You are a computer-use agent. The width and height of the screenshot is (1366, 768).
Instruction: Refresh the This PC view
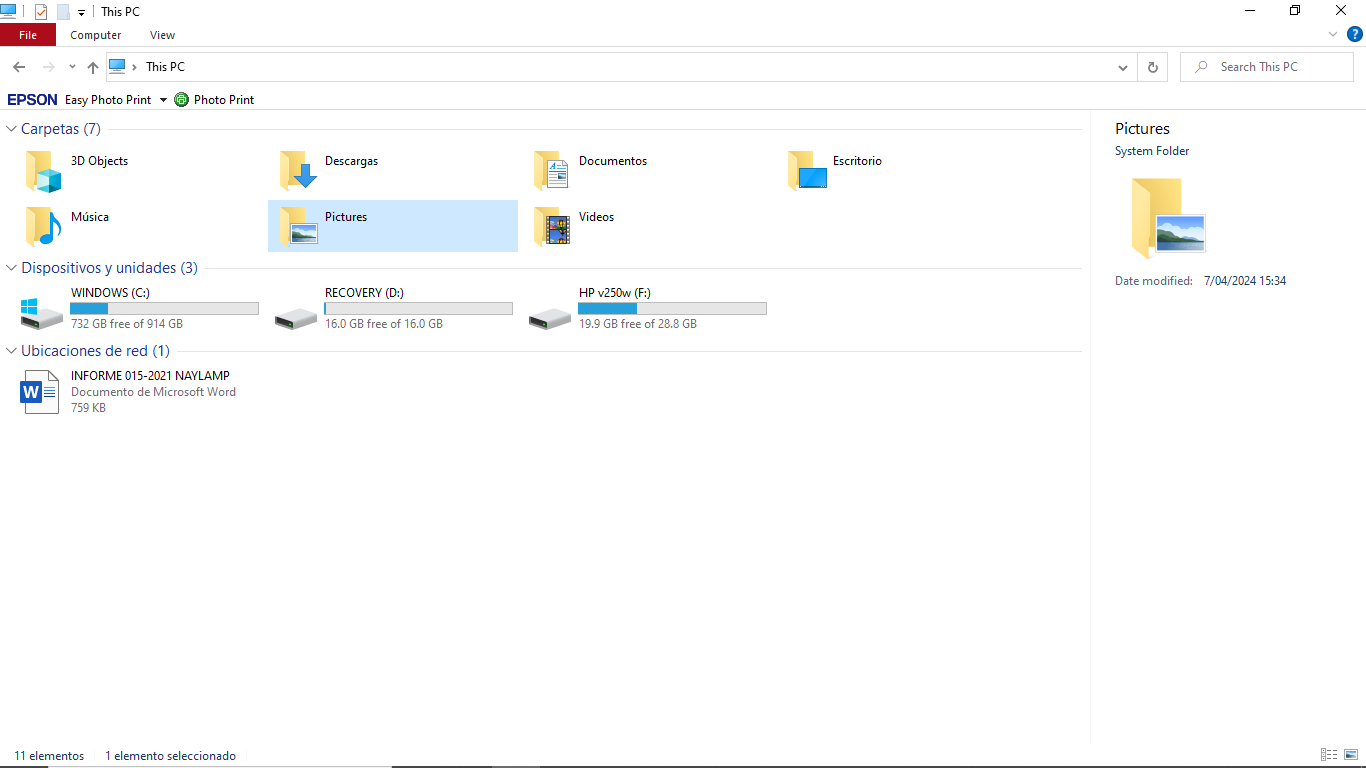click(1152, 67)
